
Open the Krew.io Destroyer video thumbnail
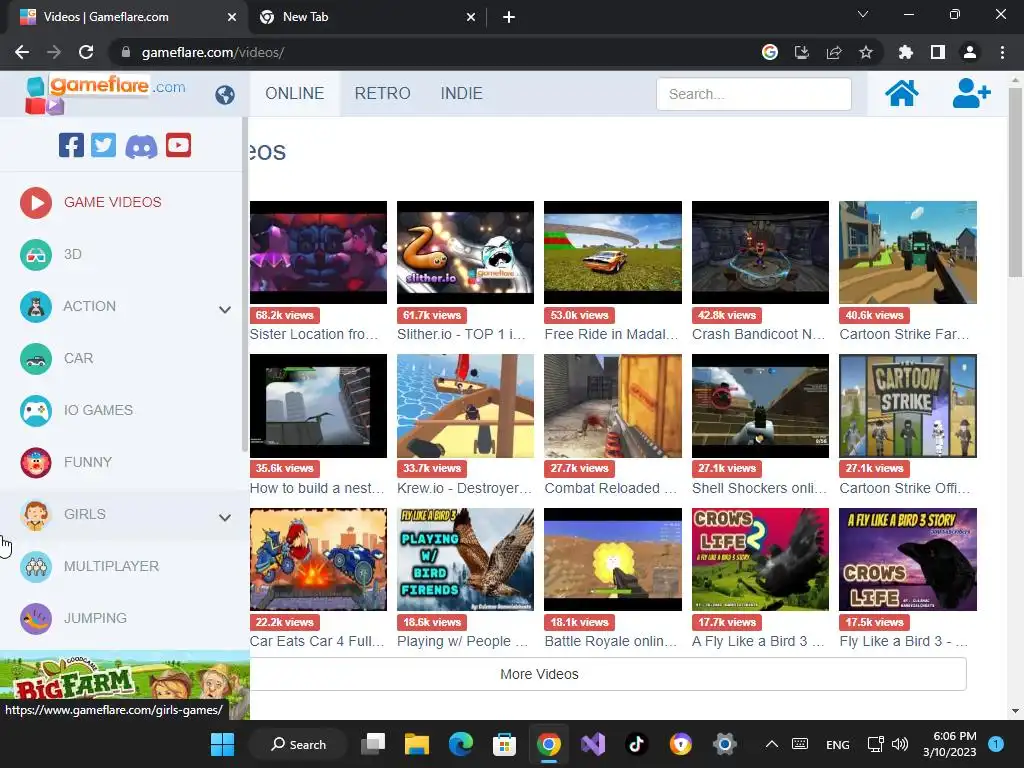465,406
